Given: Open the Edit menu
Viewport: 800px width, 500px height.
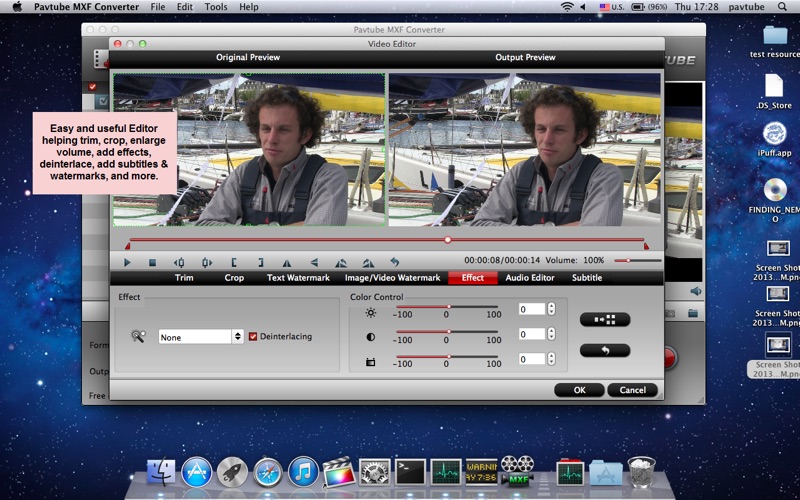Looking at the screenshot, I should pyautogui.click(x=185, y=7).
